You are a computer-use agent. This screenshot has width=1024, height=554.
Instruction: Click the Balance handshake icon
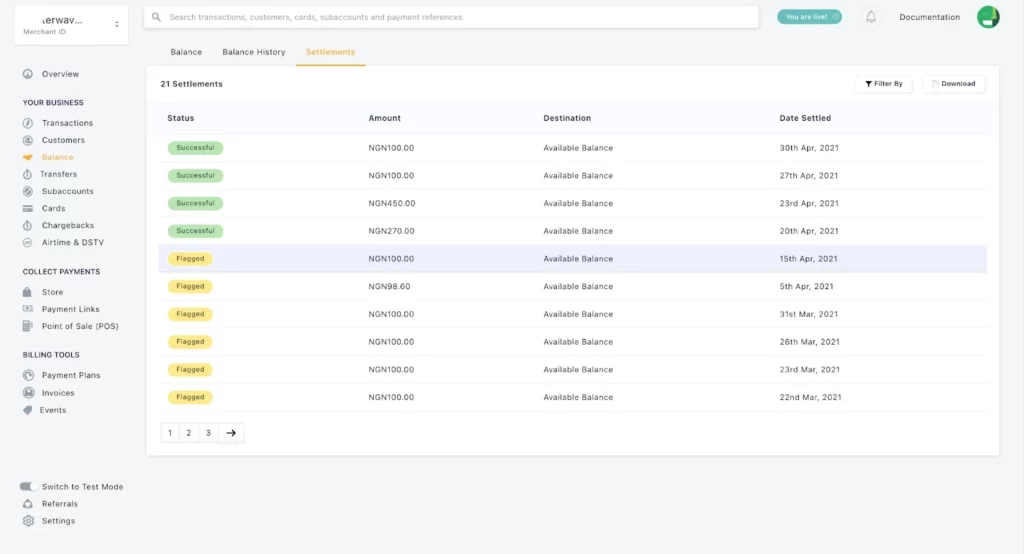(27, 157)
